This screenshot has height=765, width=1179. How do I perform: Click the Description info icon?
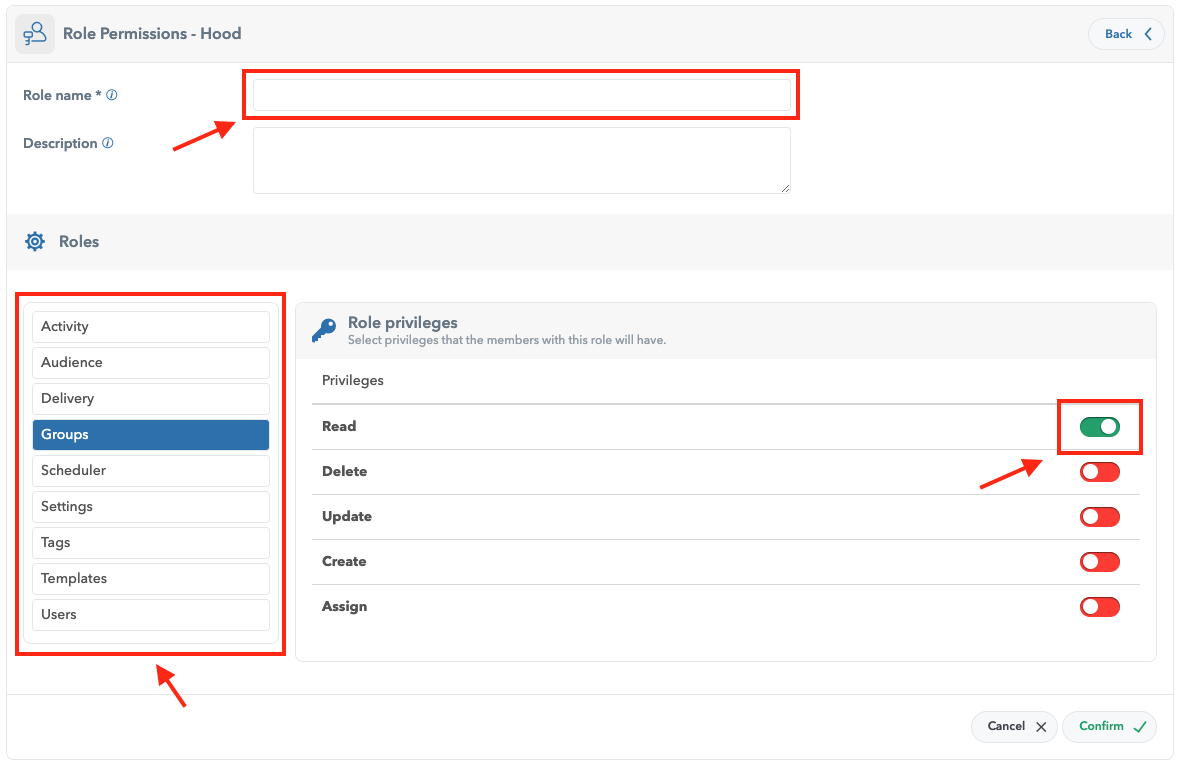[x=108, y=143]
